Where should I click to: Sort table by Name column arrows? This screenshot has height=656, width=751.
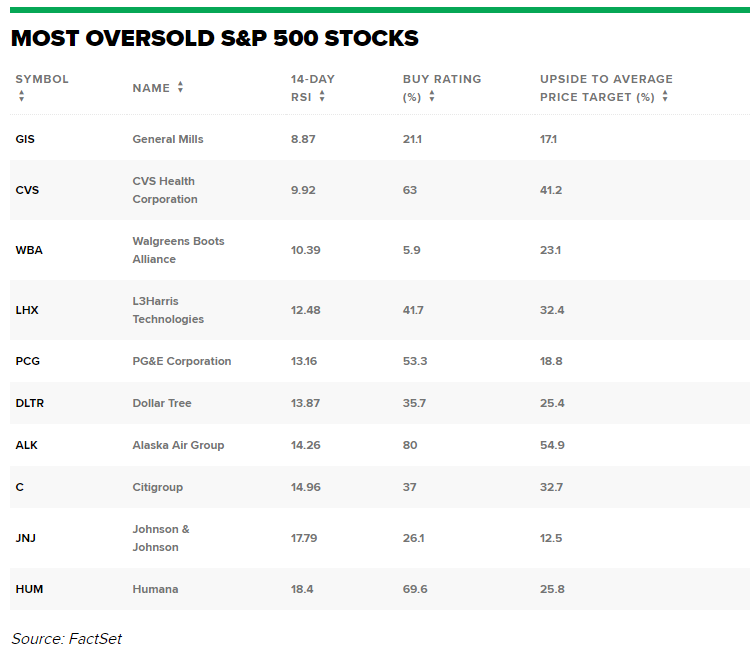click(180, 88)
